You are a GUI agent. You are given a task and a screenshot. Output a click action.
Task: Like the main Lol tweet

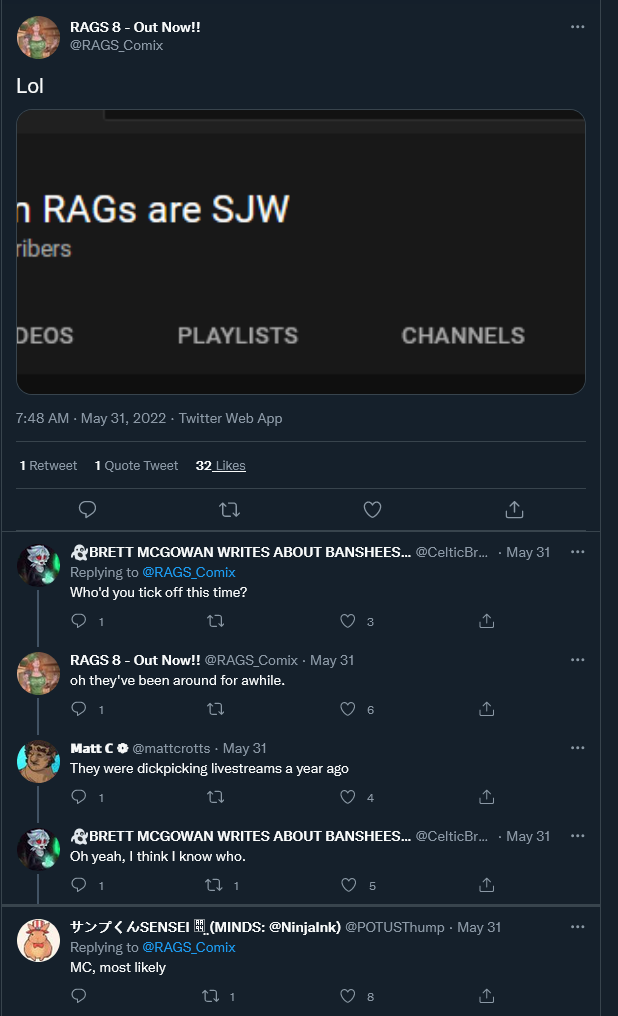[372, 509]
